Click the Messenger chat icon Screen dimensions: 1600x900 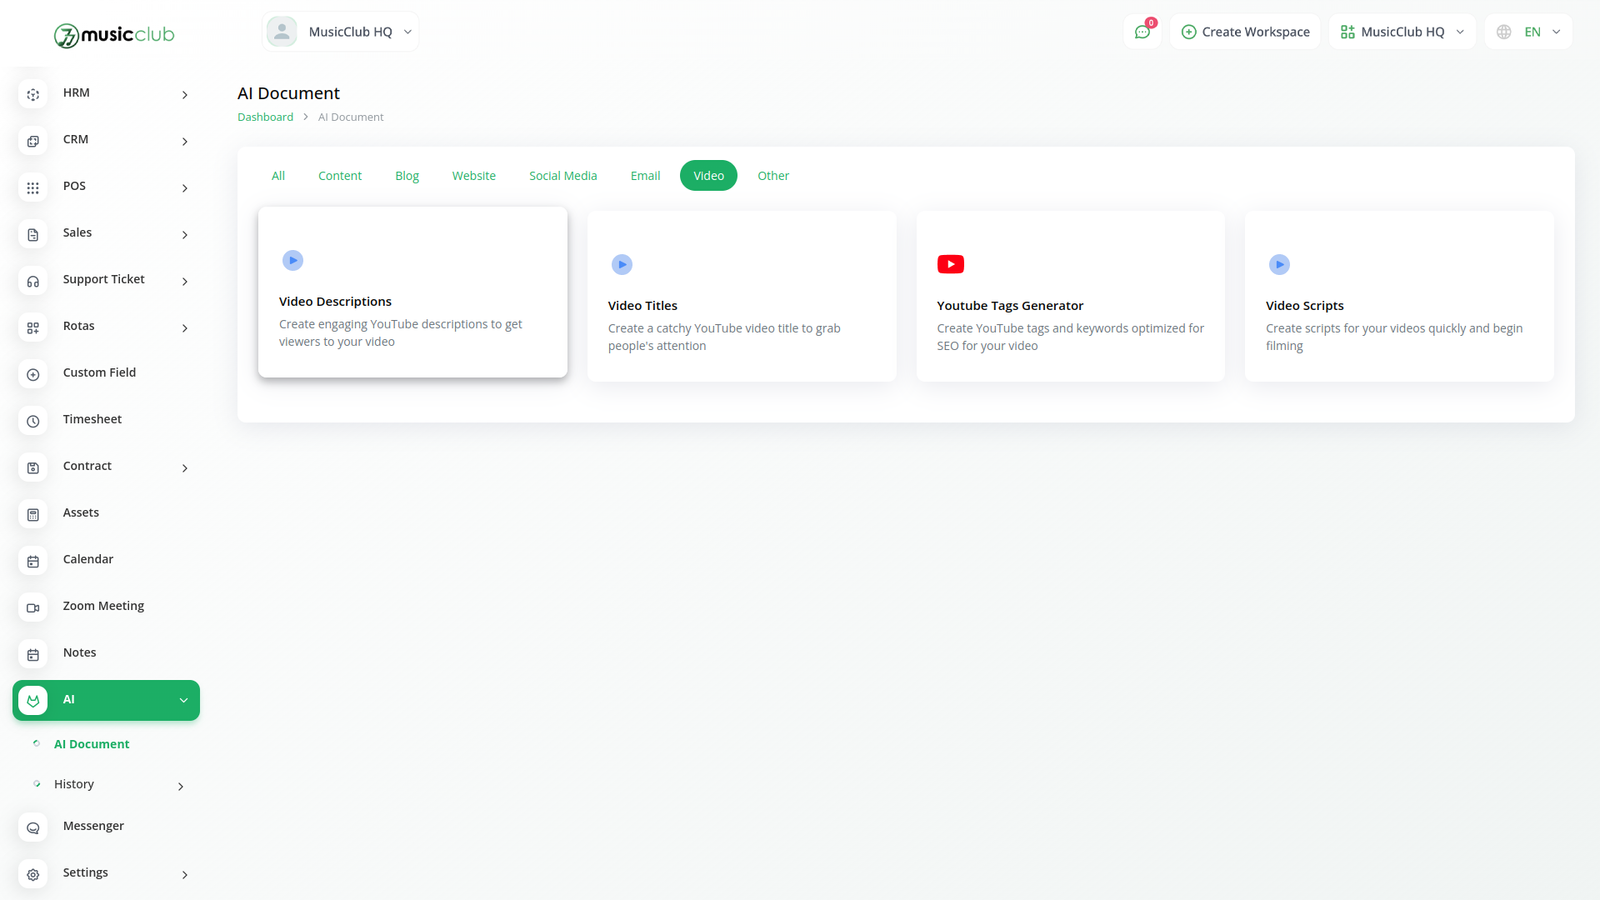coord(33,828)
